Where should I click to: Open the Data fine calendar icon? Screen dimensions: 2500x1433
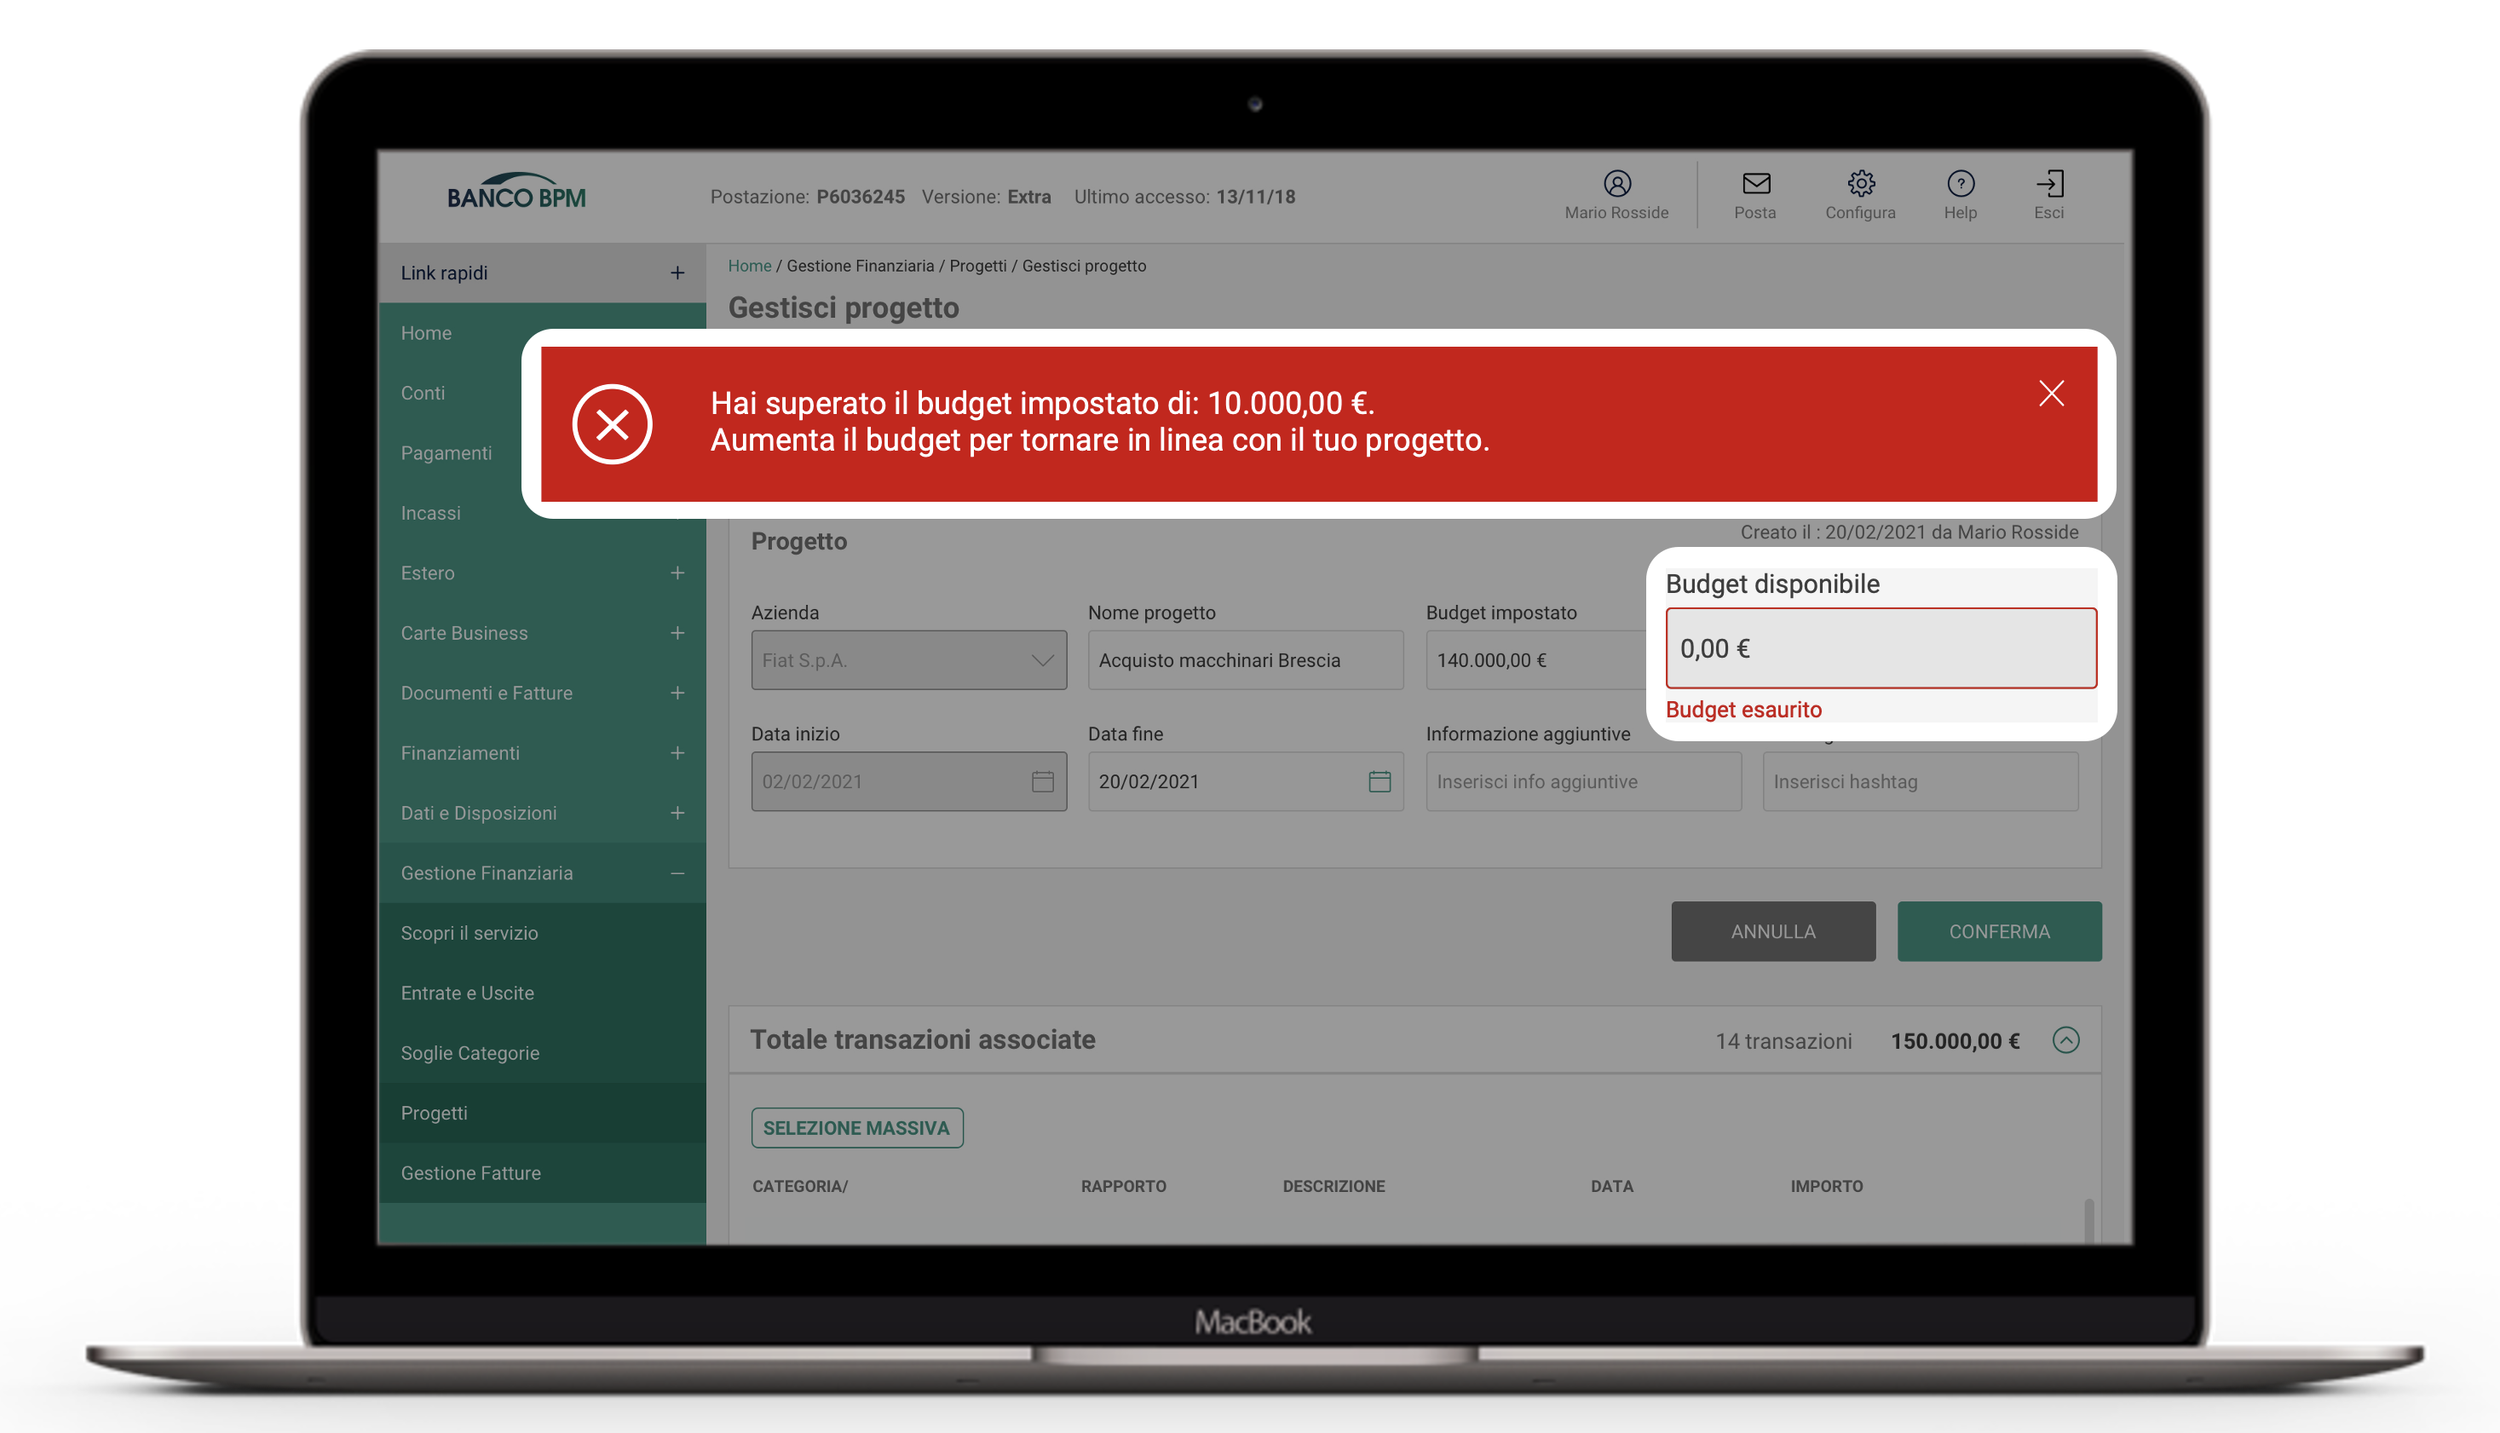(1379, 781)
